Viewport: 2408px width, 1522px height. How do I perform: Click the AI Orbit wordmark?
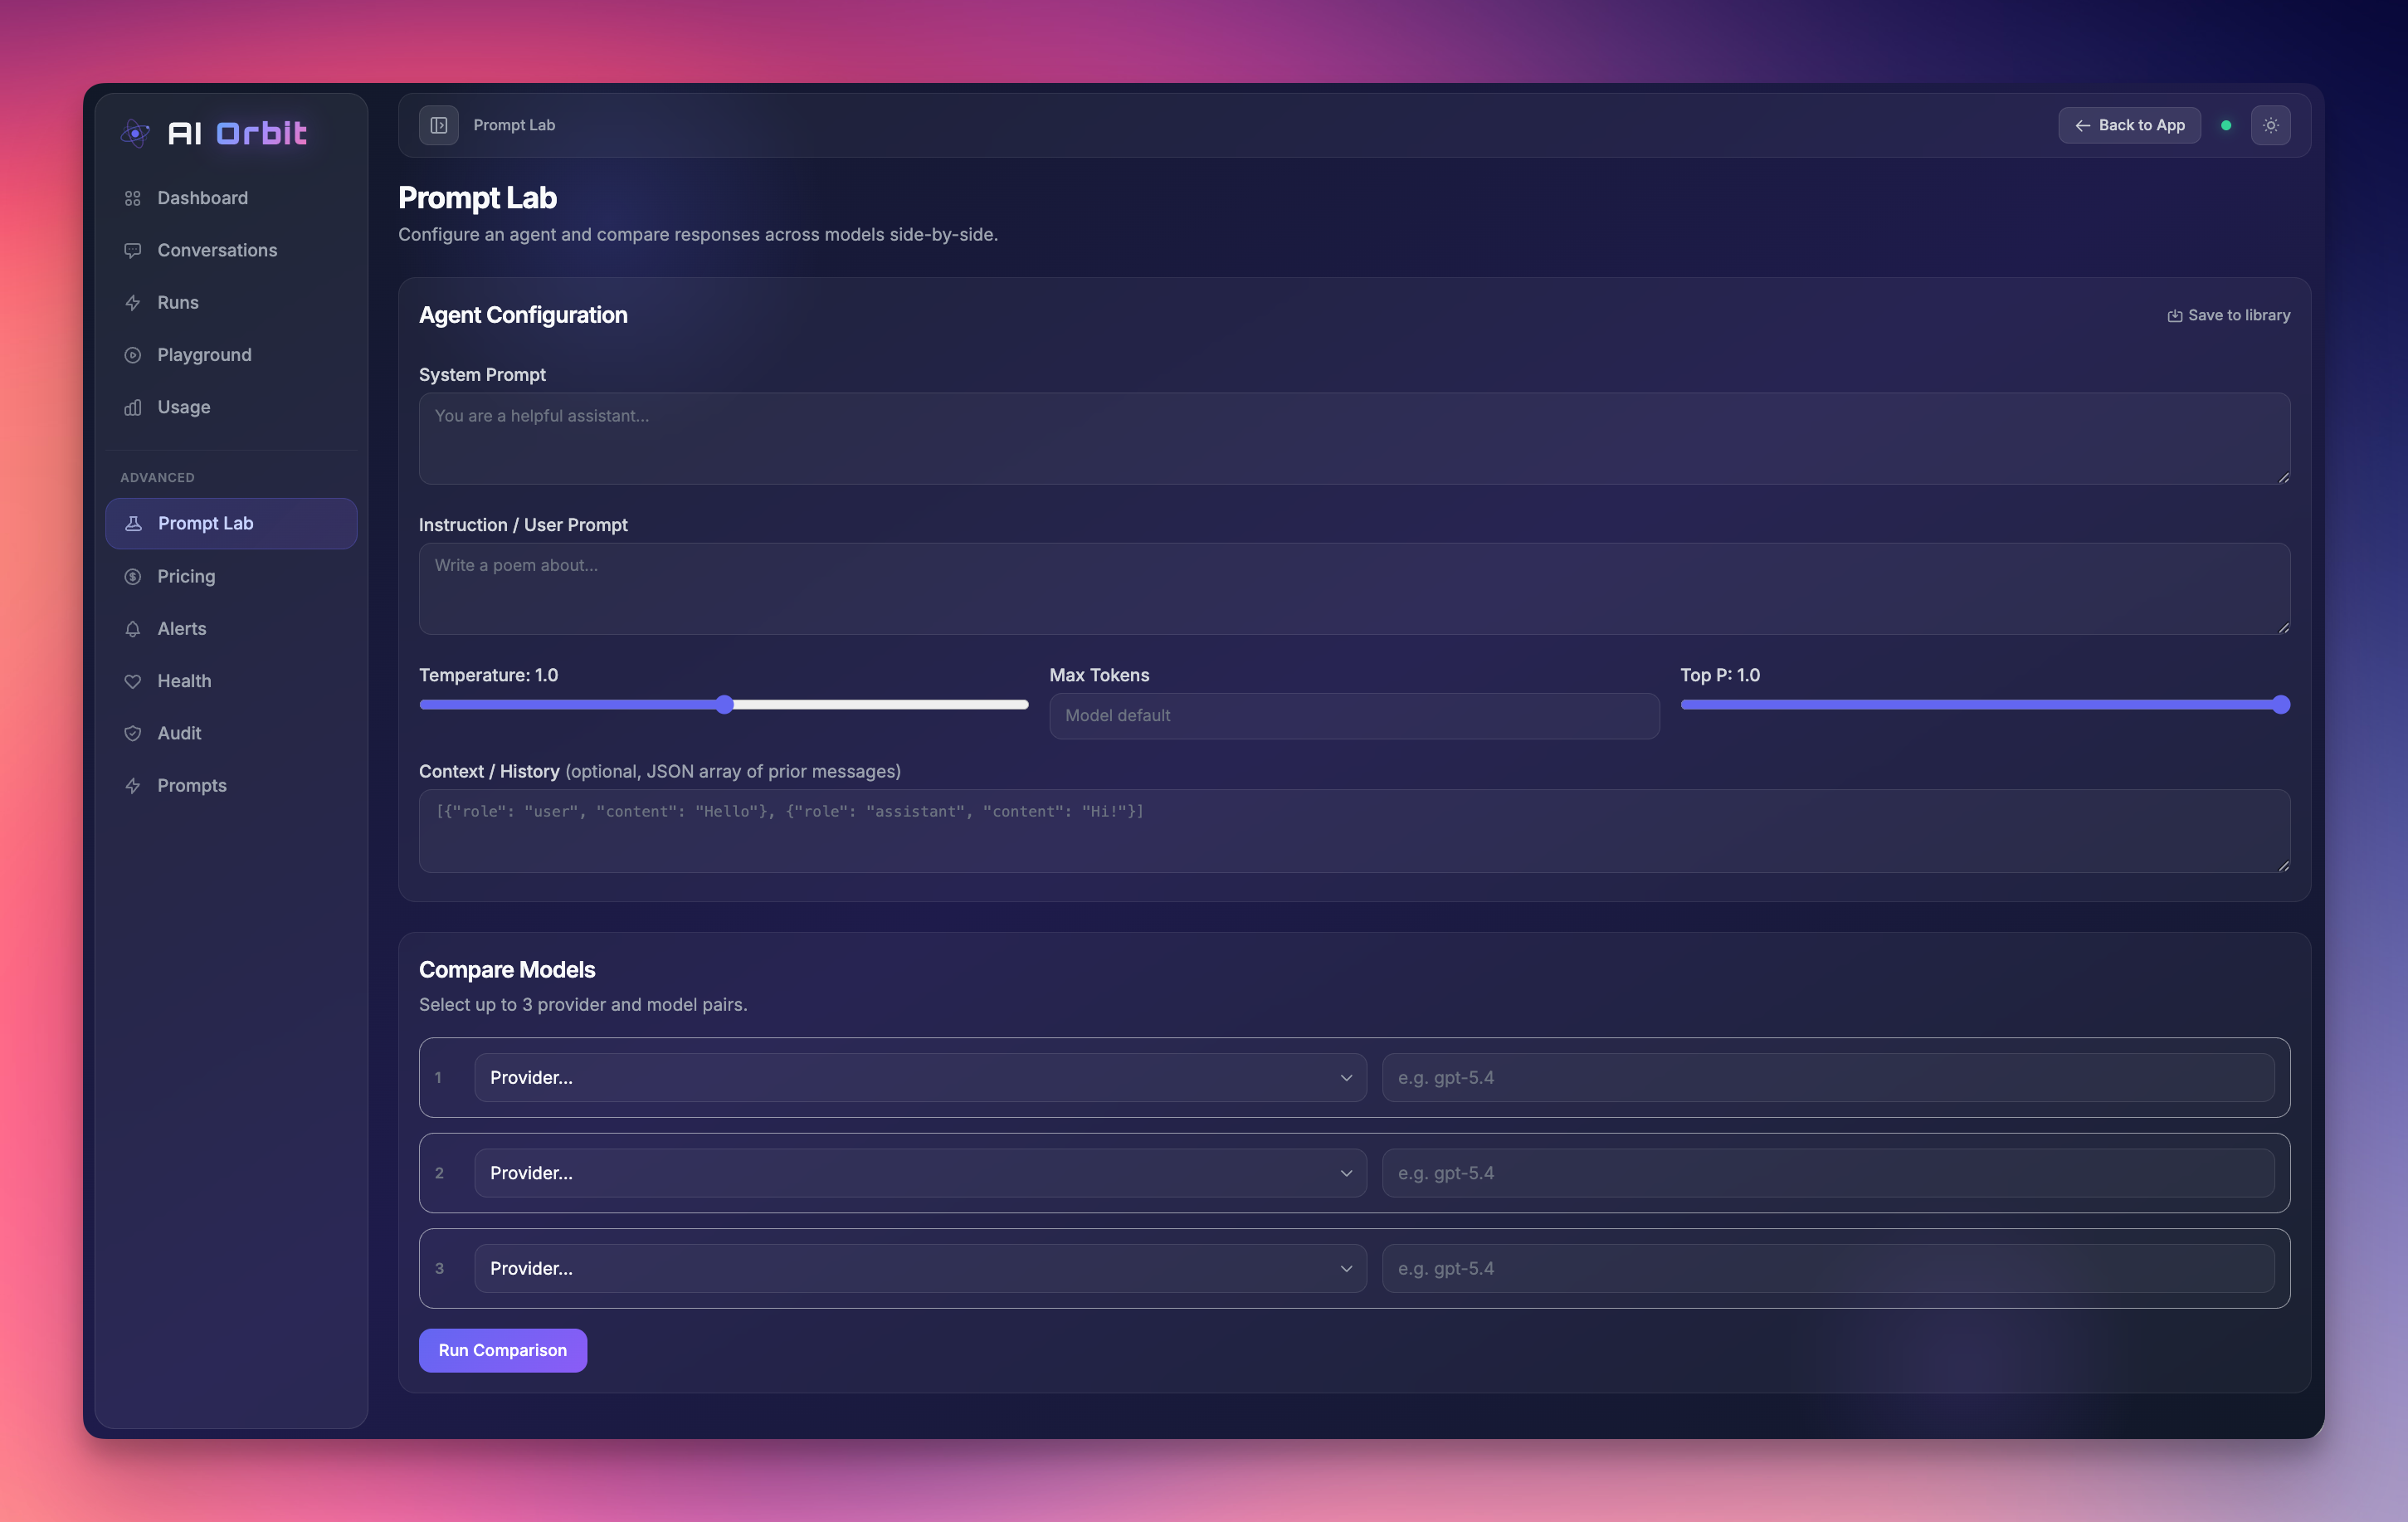click(237, 133)
